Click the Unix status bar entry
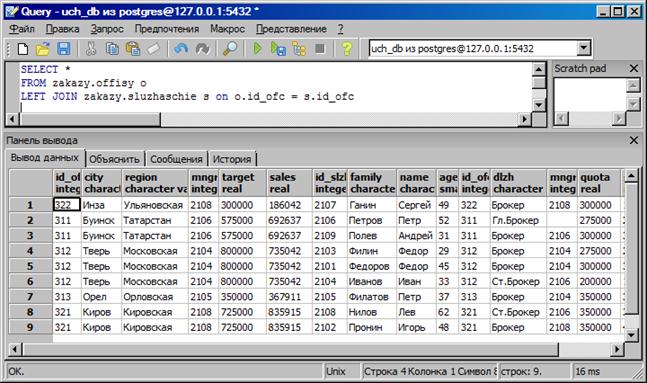The image size is (647, 383). 341,371
